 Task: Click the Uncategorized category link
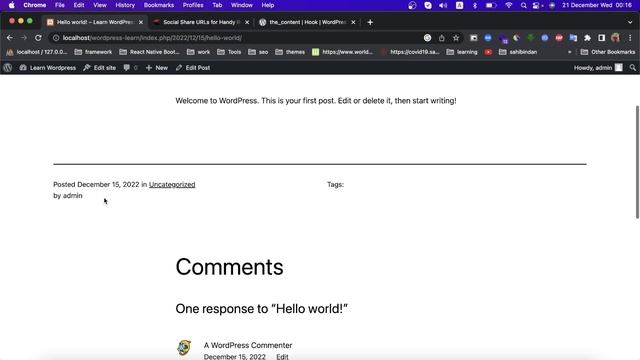click(x=172, y=184)
